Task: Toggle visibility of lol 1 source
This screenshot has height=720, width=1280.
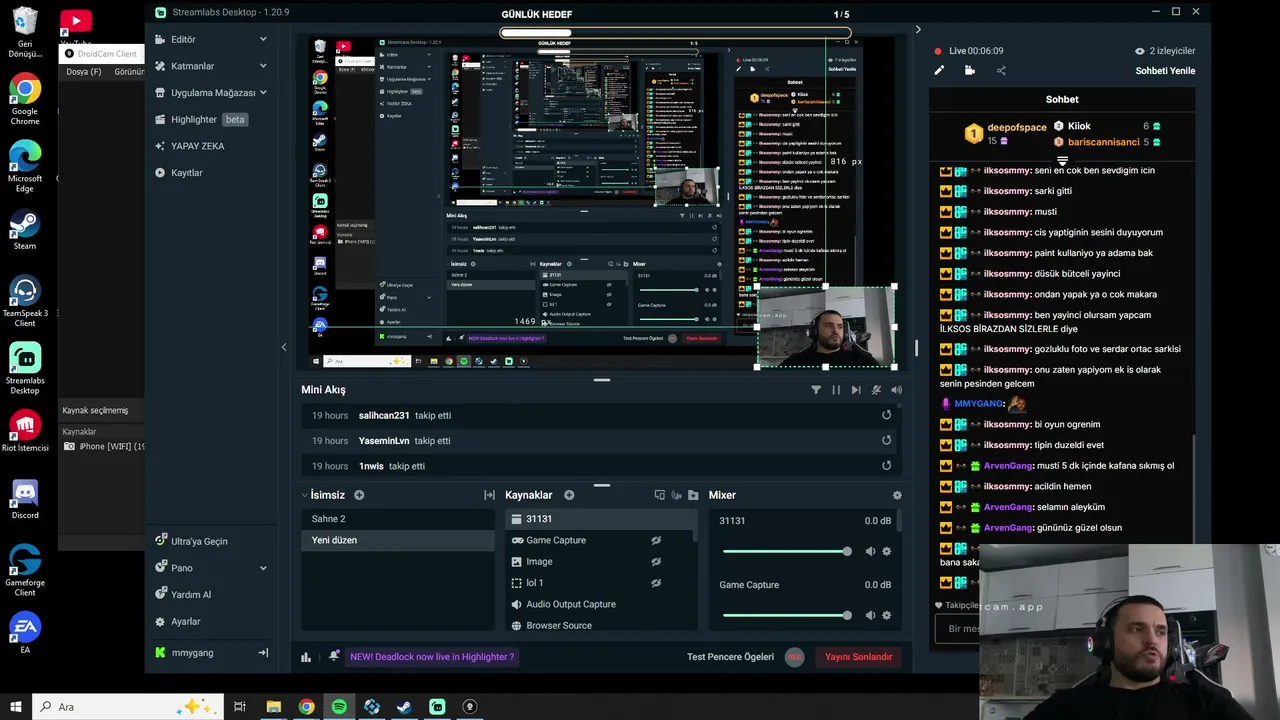Action: [x=656, y=583]
